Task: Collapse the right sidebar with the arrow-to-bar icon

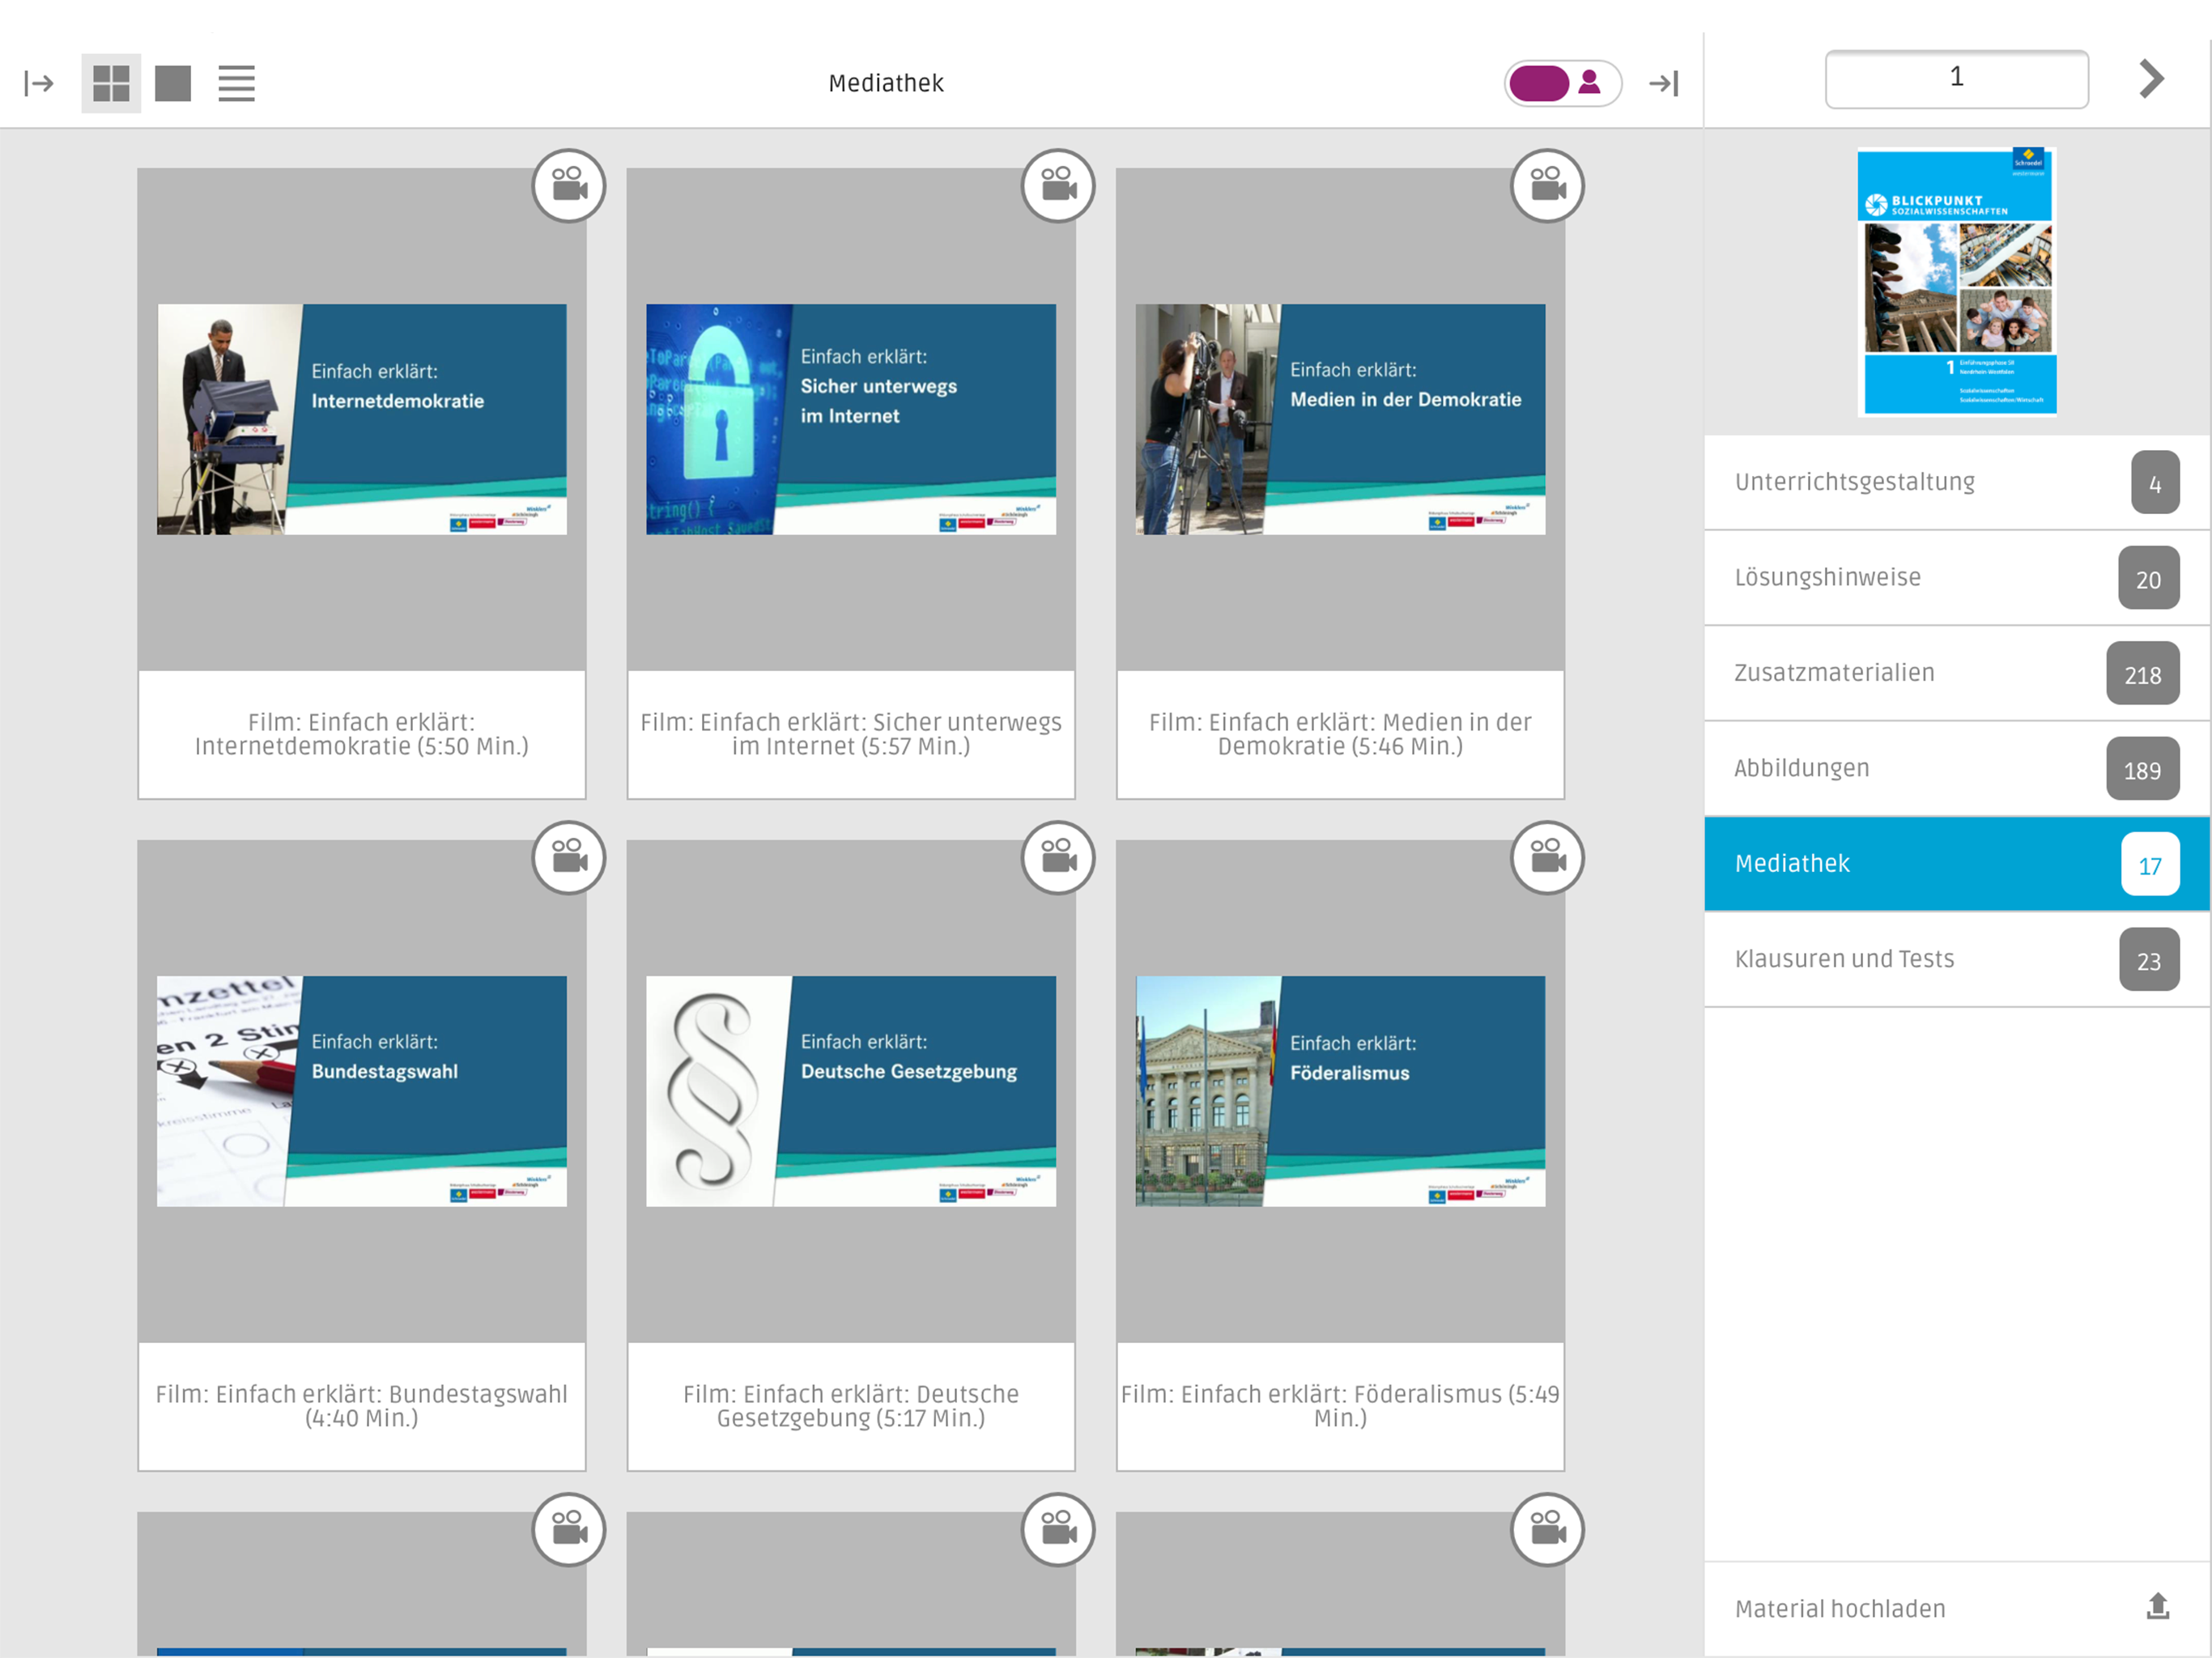Action: (1663, 83)
